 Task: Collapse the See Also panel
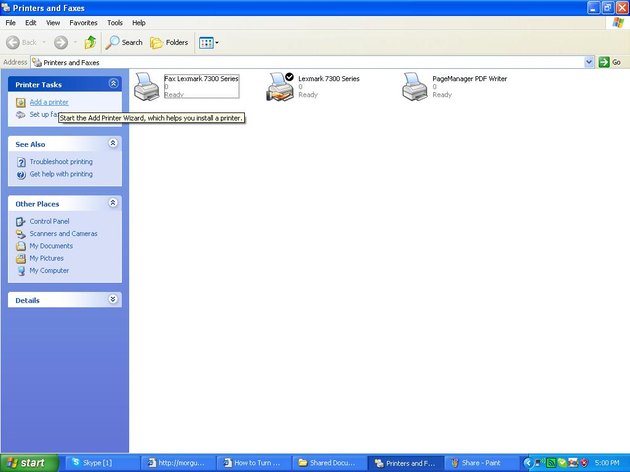113,143
